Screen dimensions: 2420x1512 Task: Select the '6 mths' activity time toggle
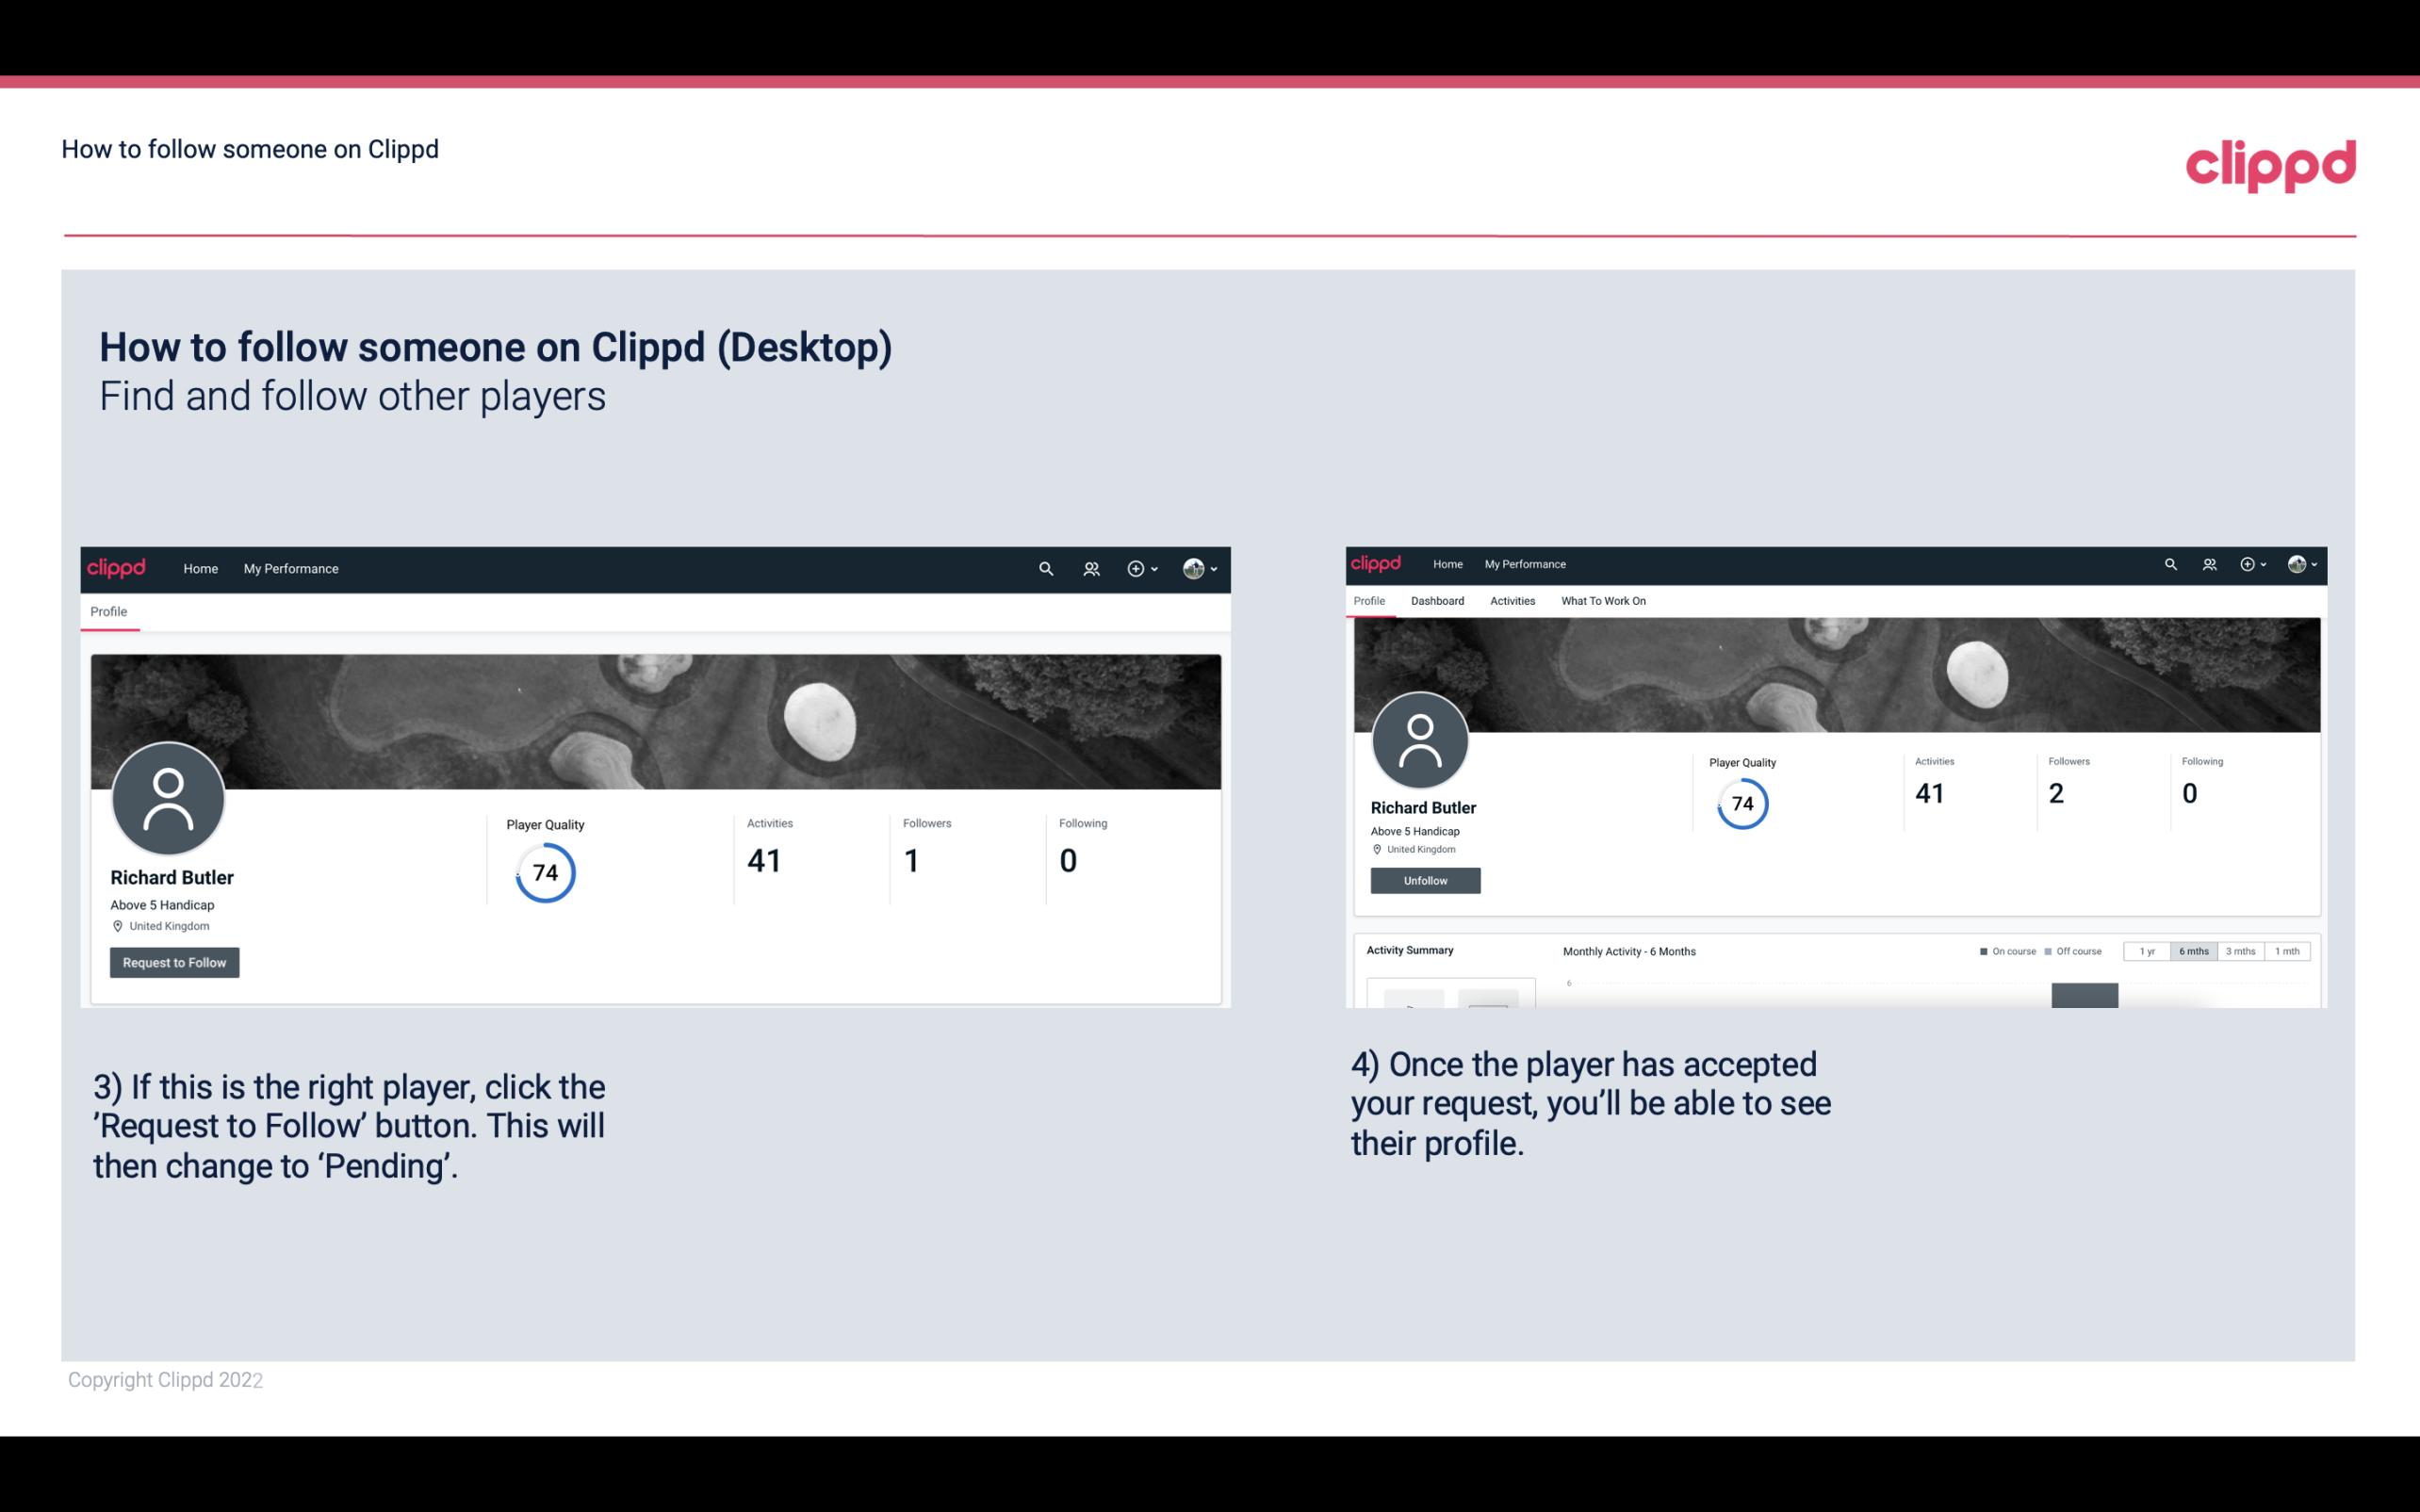tap(2194, 951)
